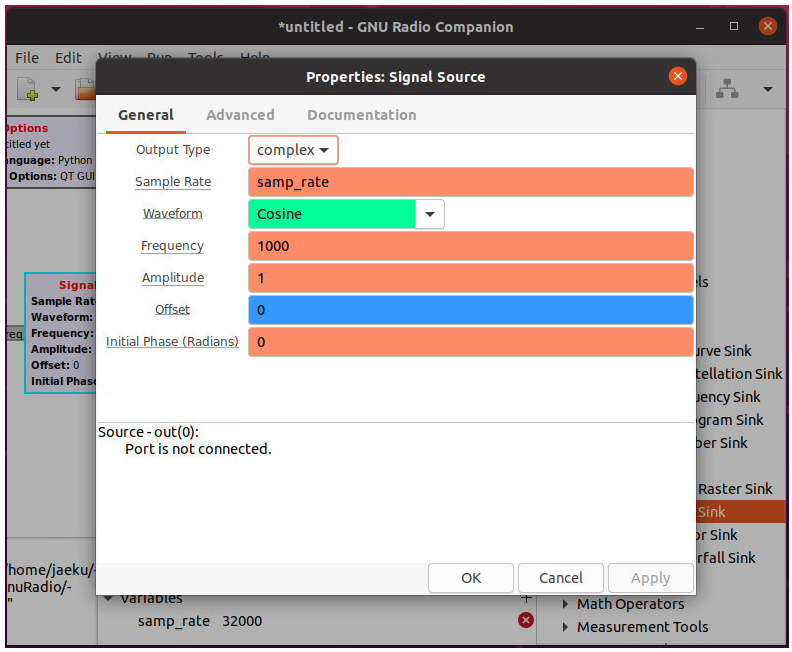Click the Offset label
Image resolution: width=792 pixels, height=652 pixels.
(x=172, y=310)
